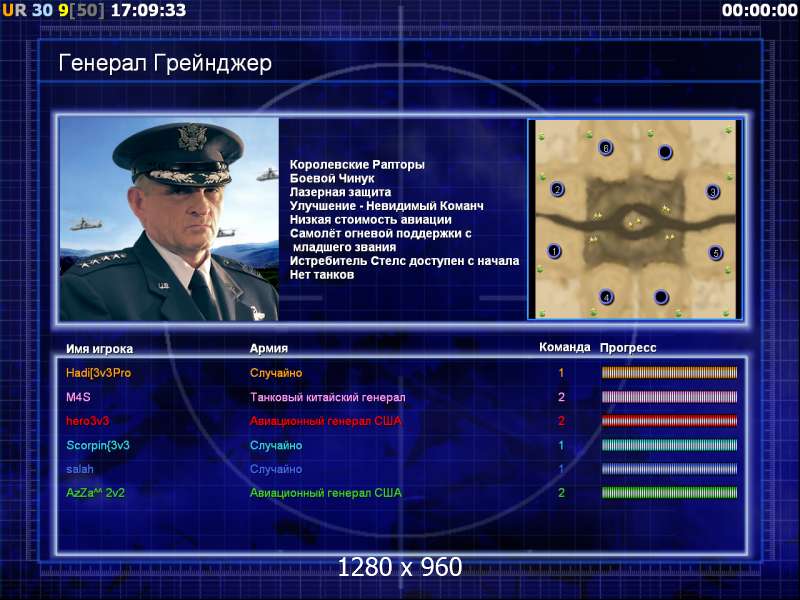Image resolution: width=800 pixels, height=600 pixels.
Task: Click start position marker 6 on the map
Action: click(x=606, y=148)
